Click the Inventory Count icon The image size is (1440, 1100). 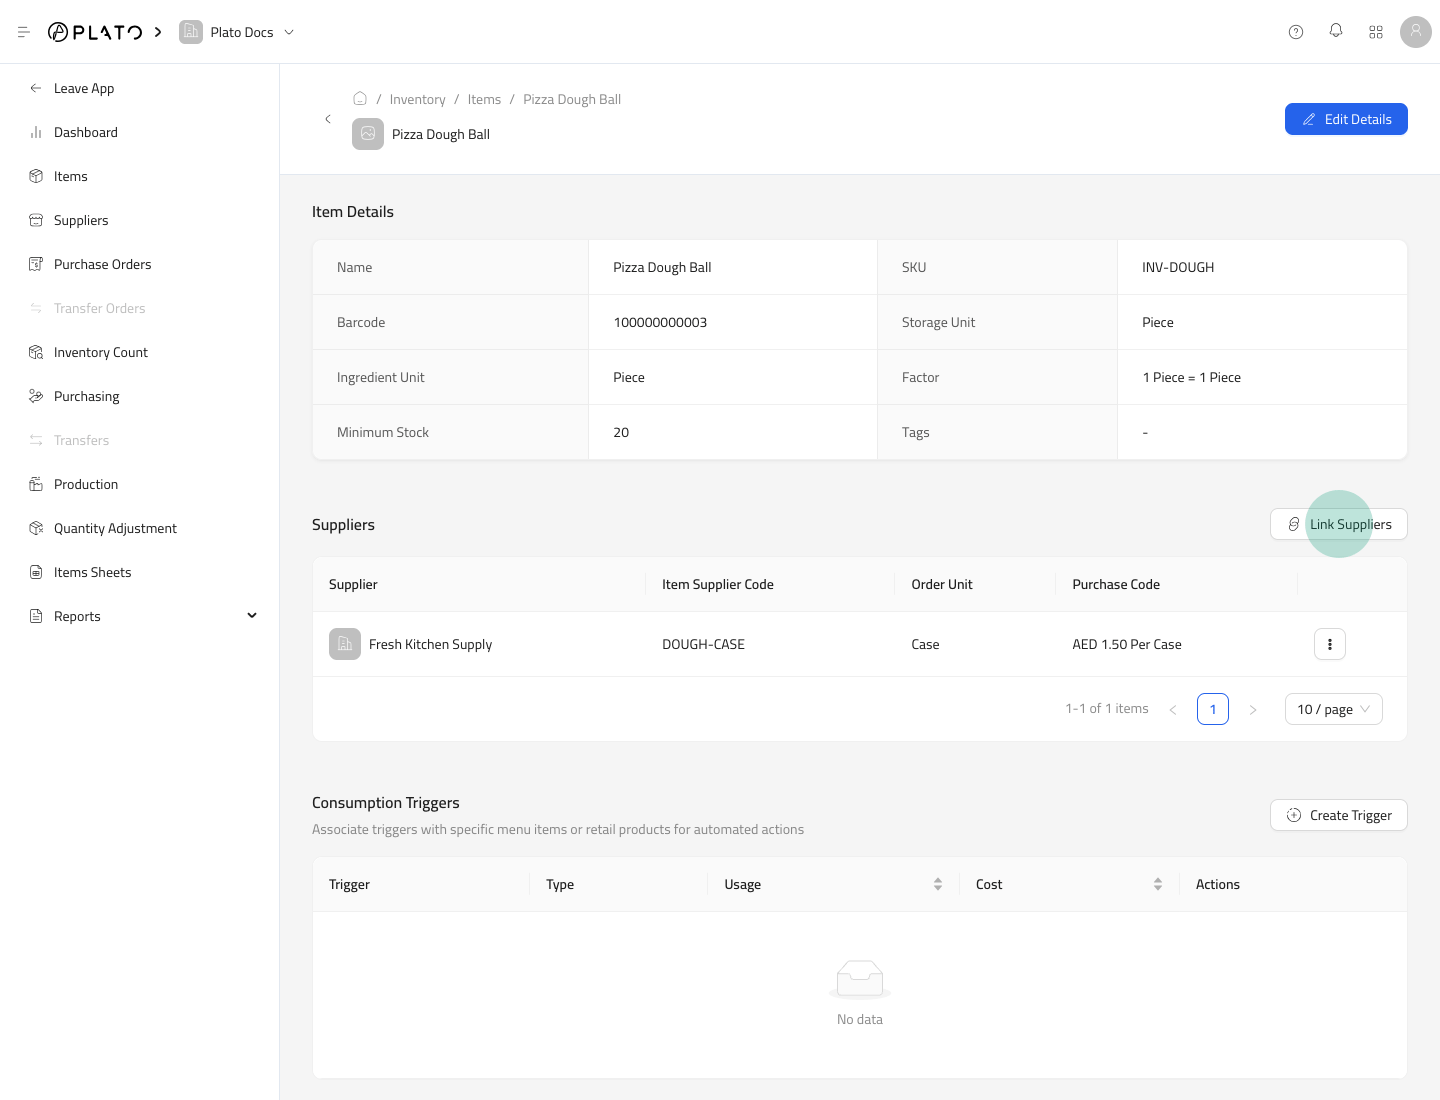click(36, 352)
